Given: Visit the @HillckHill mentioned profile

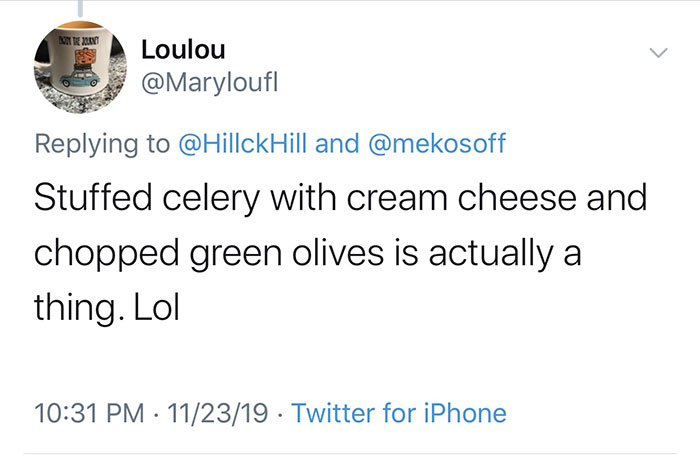Looking at the screenshot, I should 243,143.
